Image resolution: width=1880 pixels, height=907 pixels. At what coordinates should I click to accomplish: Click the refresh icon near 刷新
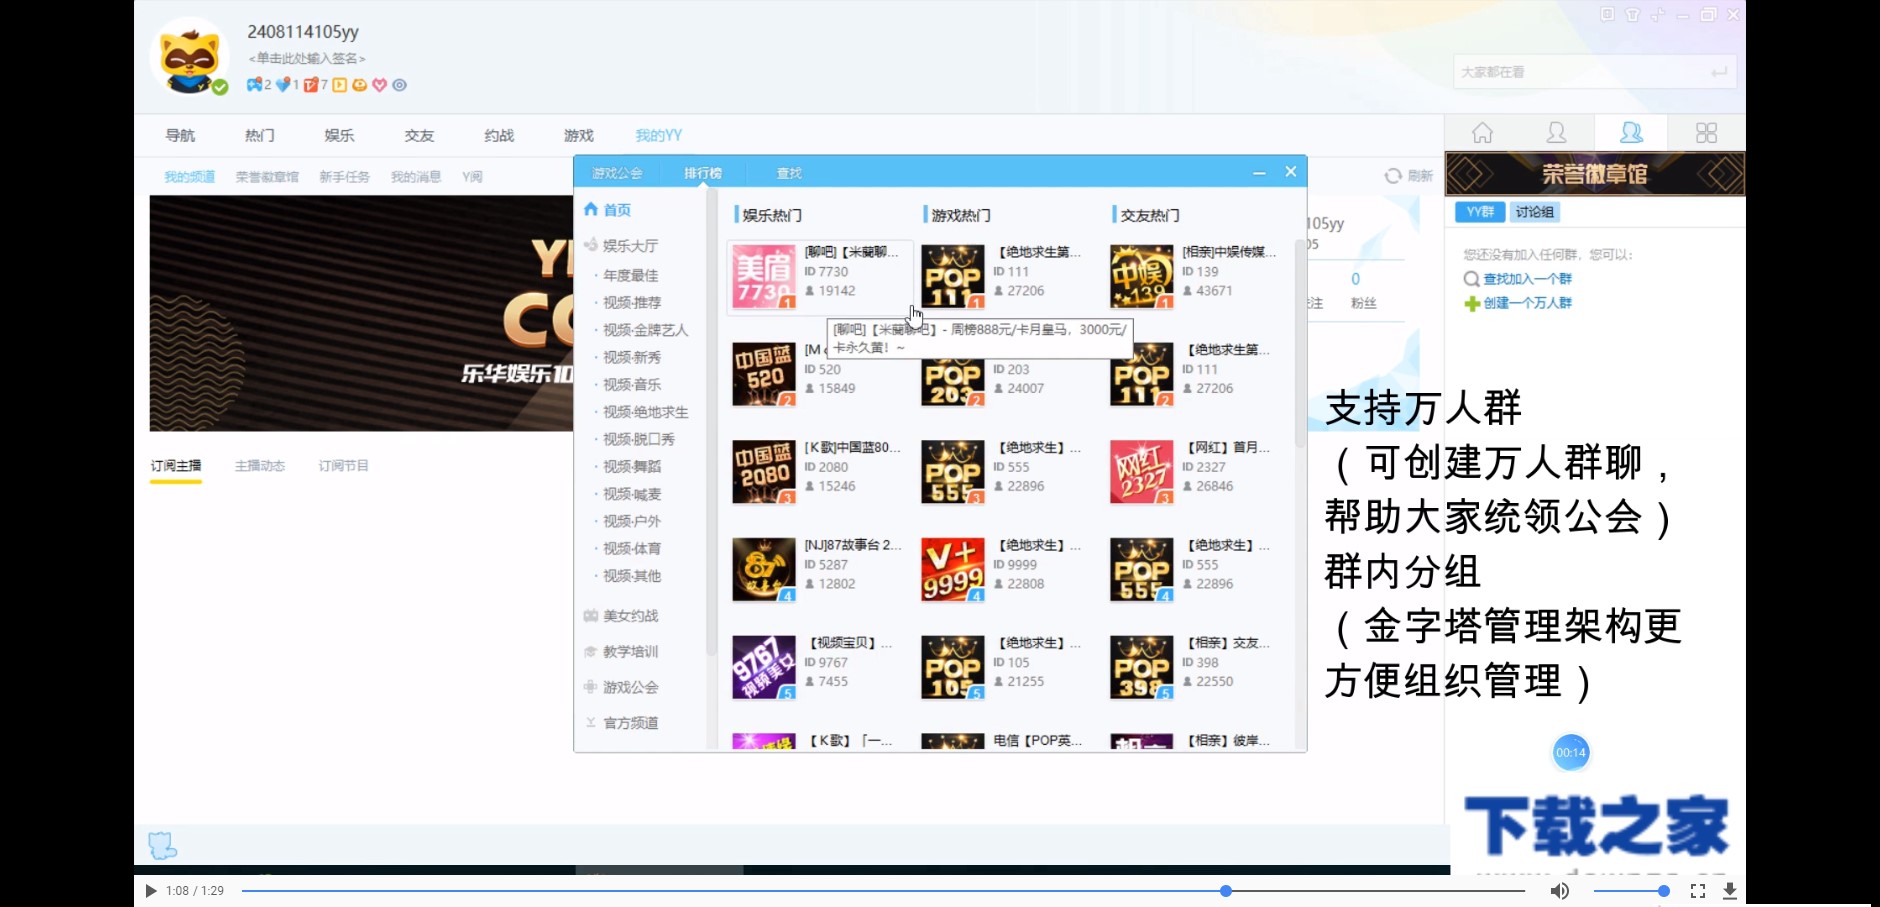[x=1393, y=175]
